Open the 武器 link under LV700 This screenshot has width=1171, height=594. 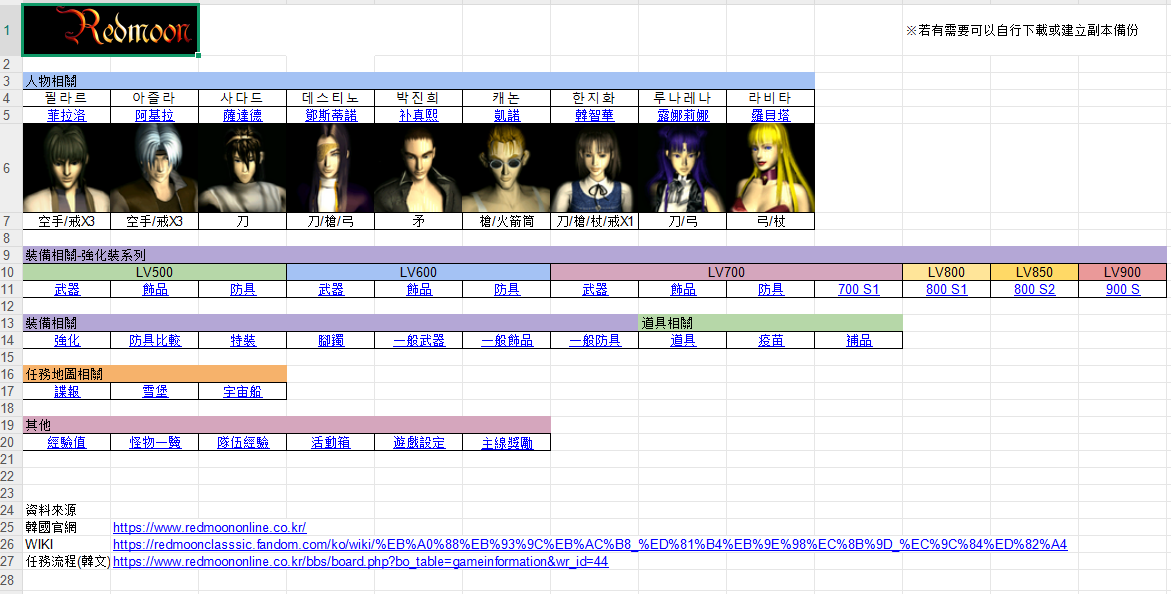594,290
